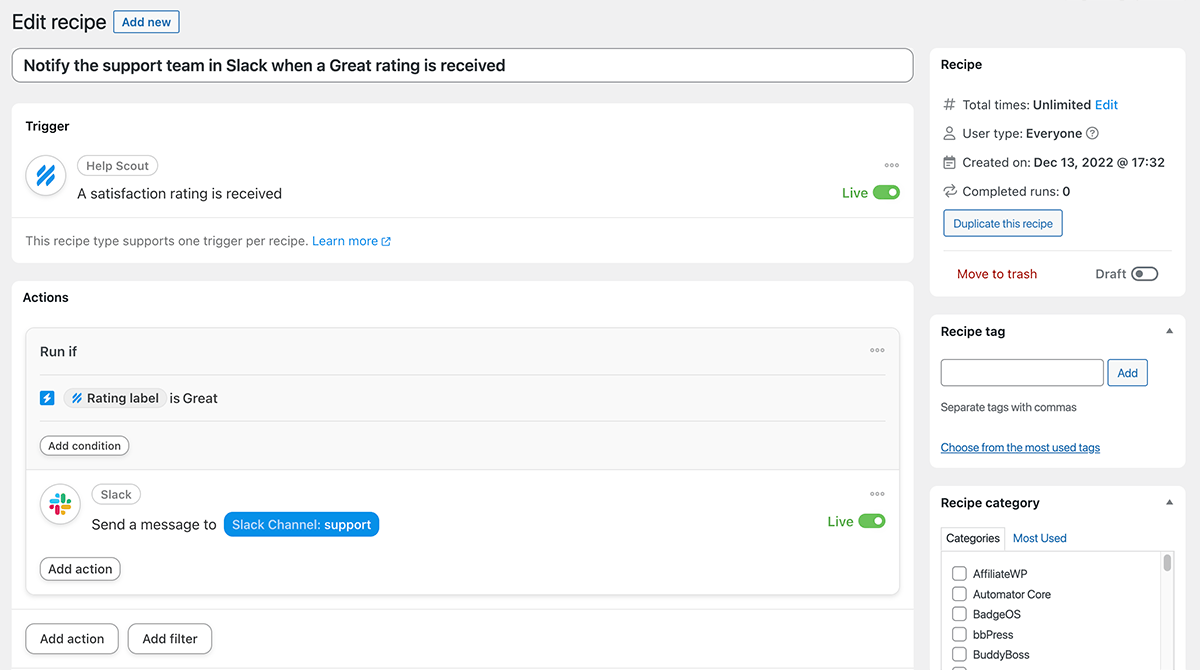
Task: Click the calendar icon beside Created on
Action: coord(950,162)
